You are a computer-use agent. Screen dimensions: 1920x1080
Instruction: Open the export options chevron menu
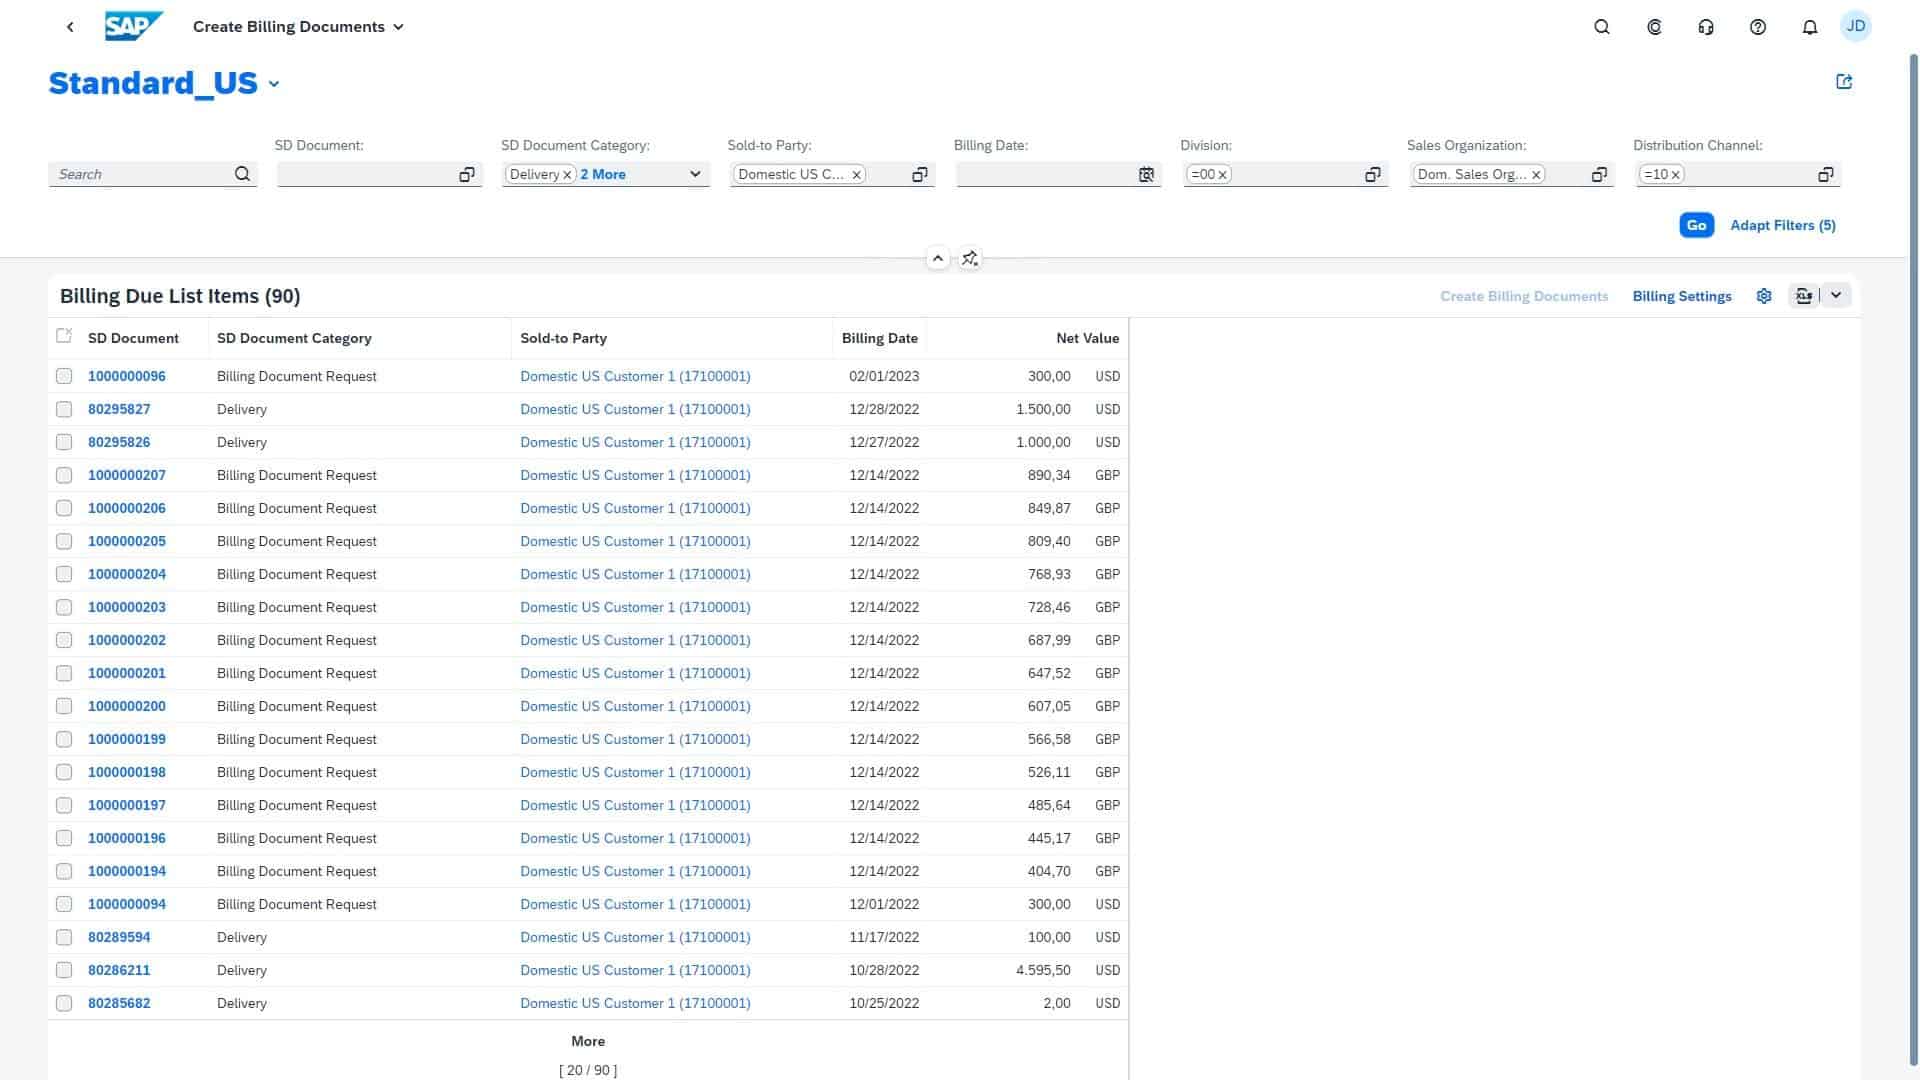pos(1836,295)
